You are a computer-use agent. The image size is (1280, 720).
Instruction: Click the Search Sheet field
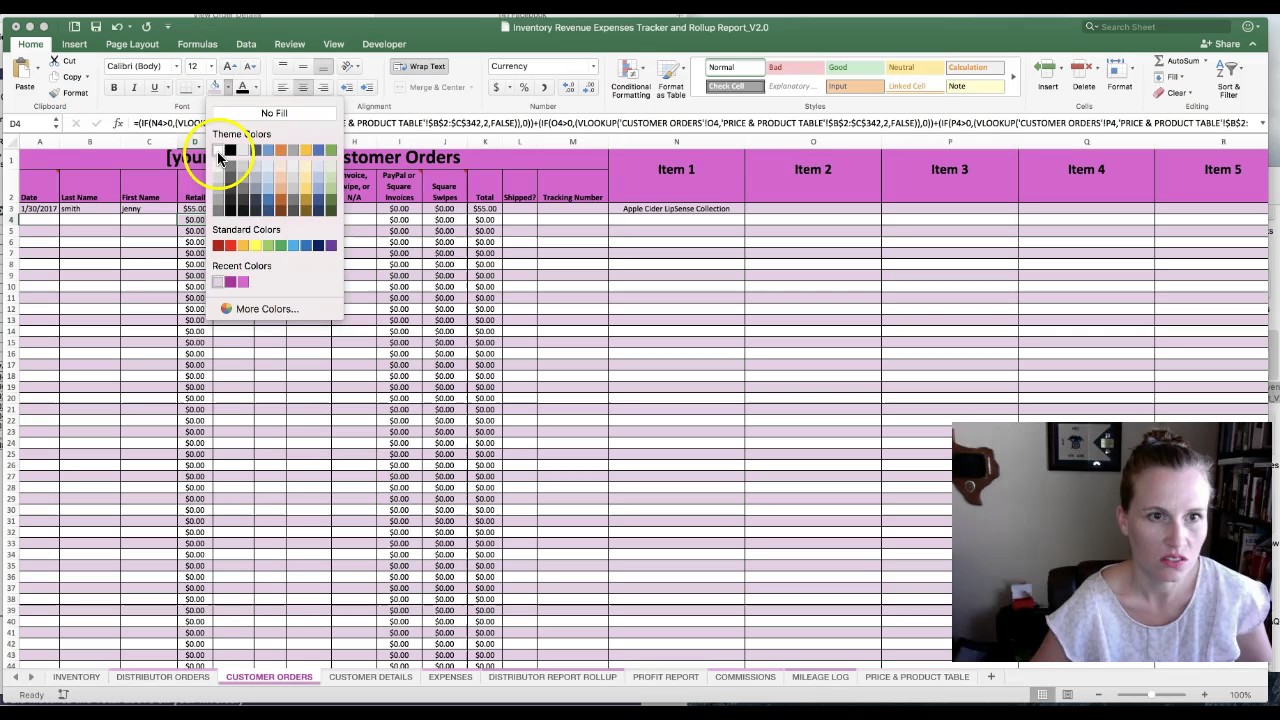(x=1158, y=27)
